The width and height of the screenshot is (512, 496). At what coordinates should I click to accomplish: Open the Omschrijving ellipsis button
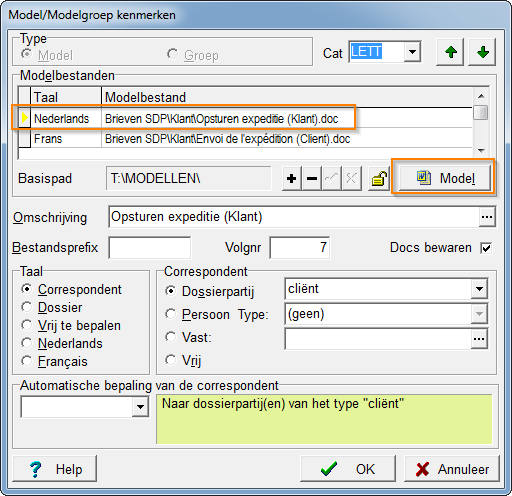point(487,217)
